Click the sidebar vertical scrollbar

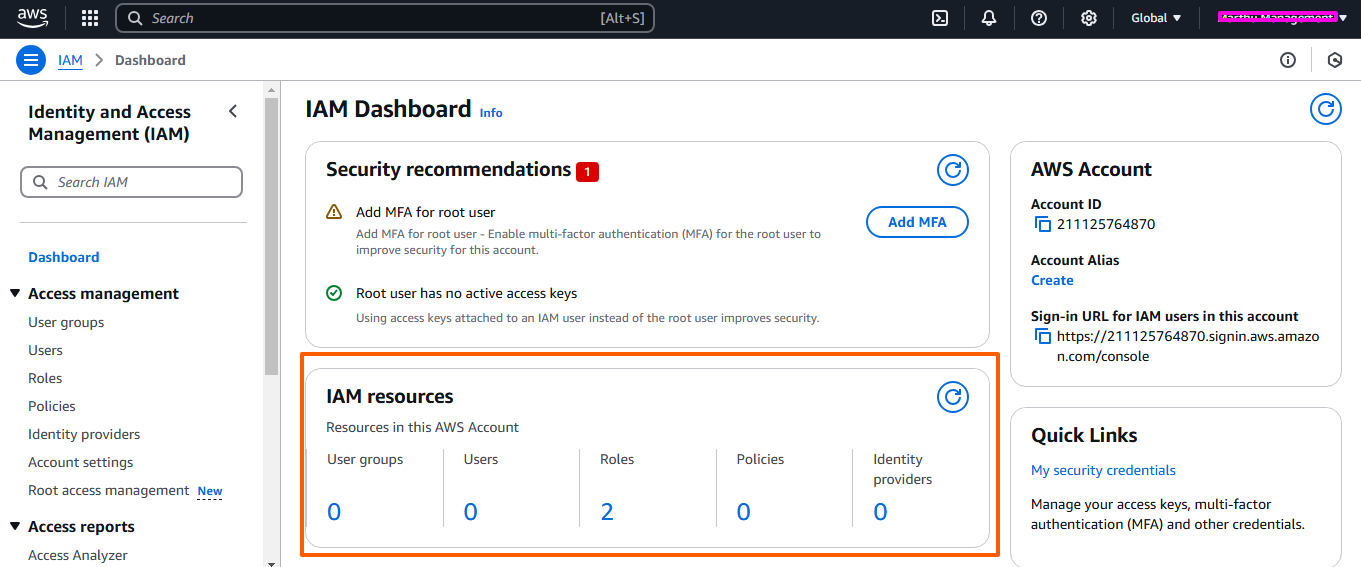(x=271, y=237)
